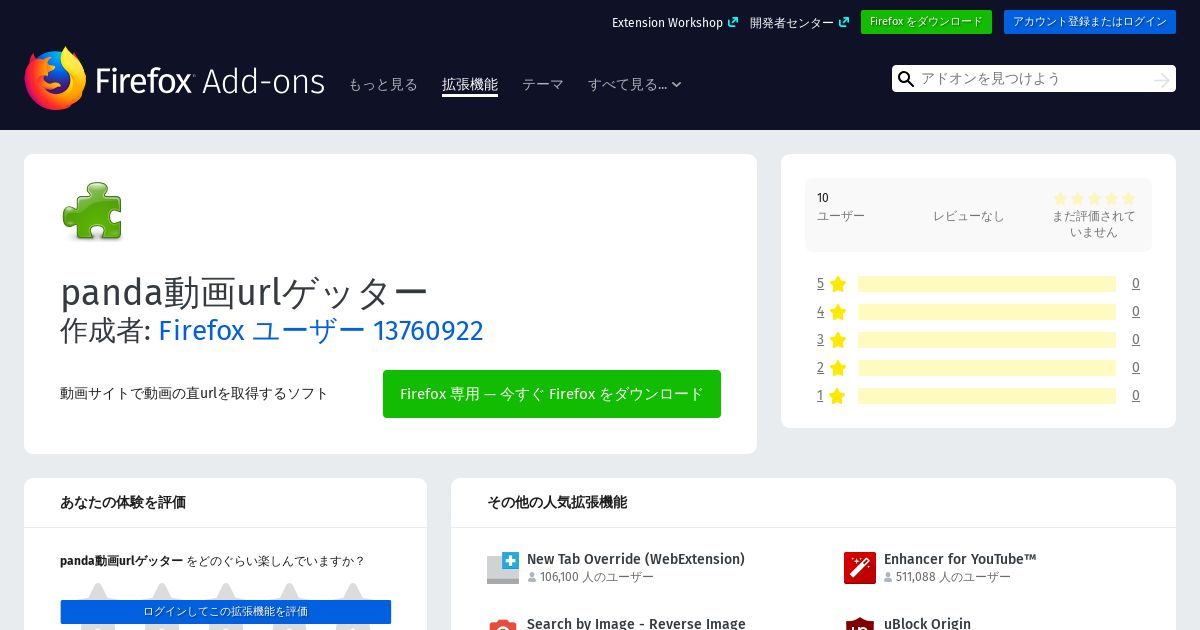Viewport: 1200px width, 630px height.
Task: Click the 3-star rating bar
Action: [x=987, y=340]
